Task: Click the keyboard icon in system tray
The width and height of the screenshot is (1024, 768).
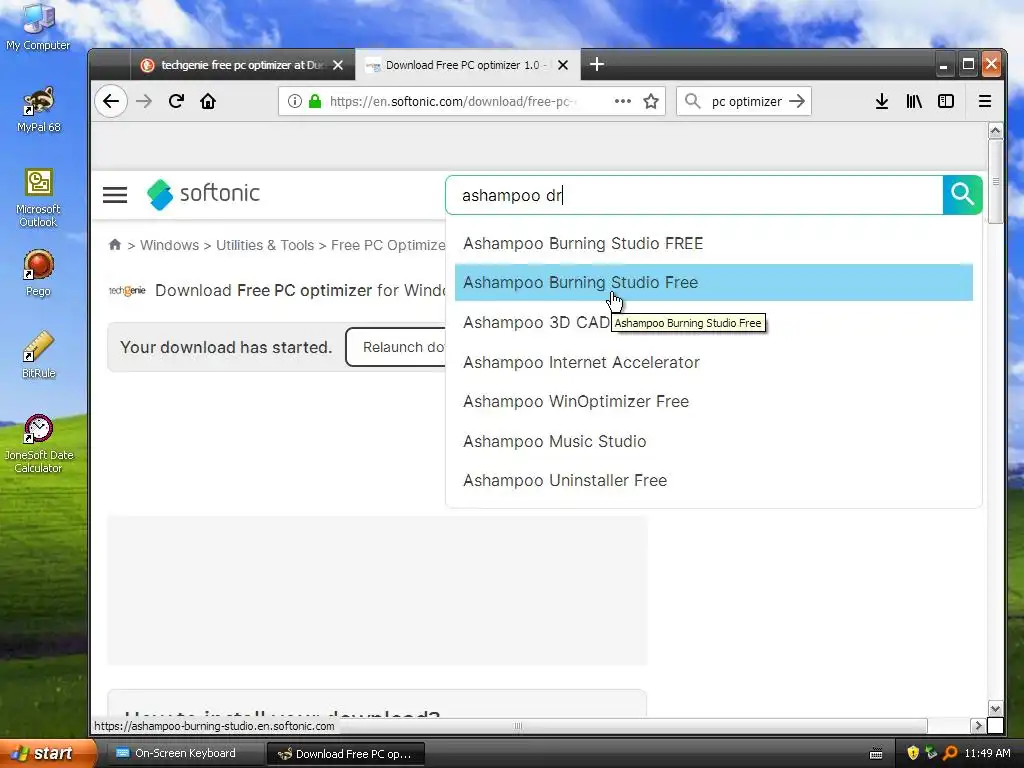Action: coord(876,754)
